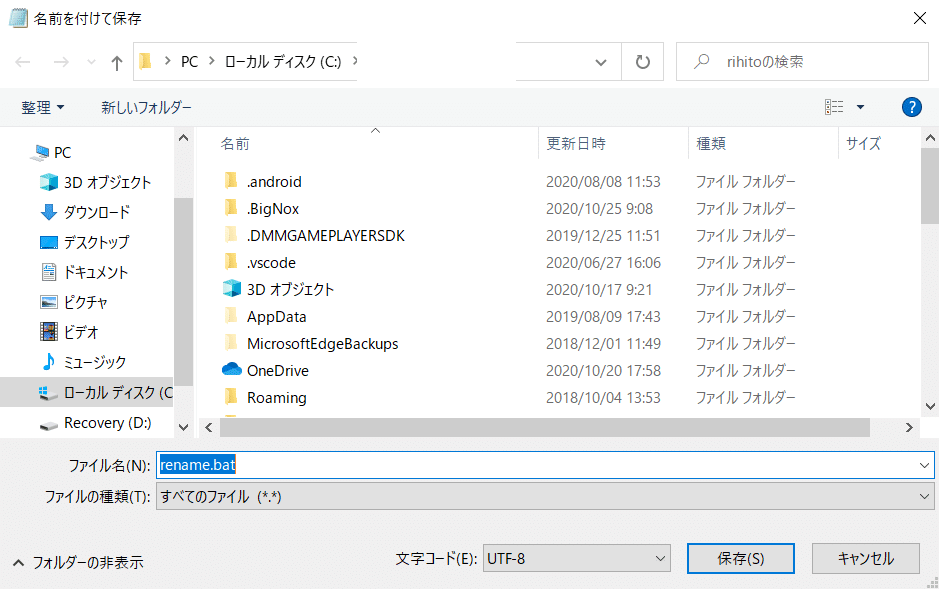Sort by 種類 column header
Image resolution: width=939 pixels, height=589 pixels.
(711, 144)
